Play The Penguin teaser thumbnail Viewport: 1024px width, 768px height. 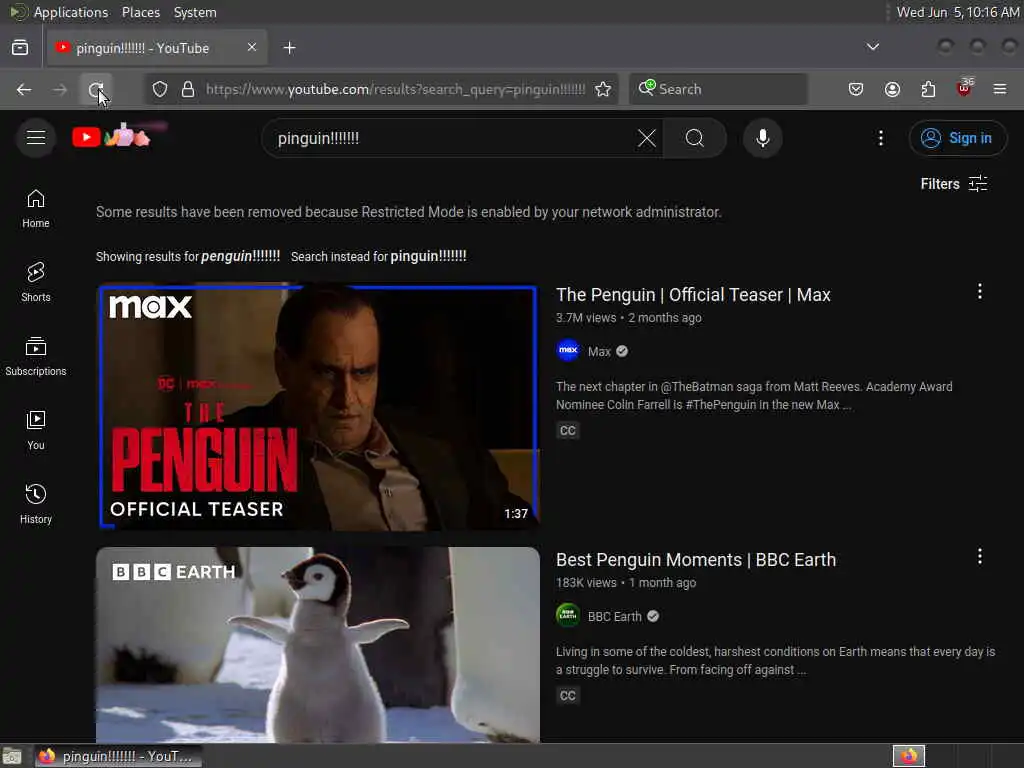(x=318, y=406)
